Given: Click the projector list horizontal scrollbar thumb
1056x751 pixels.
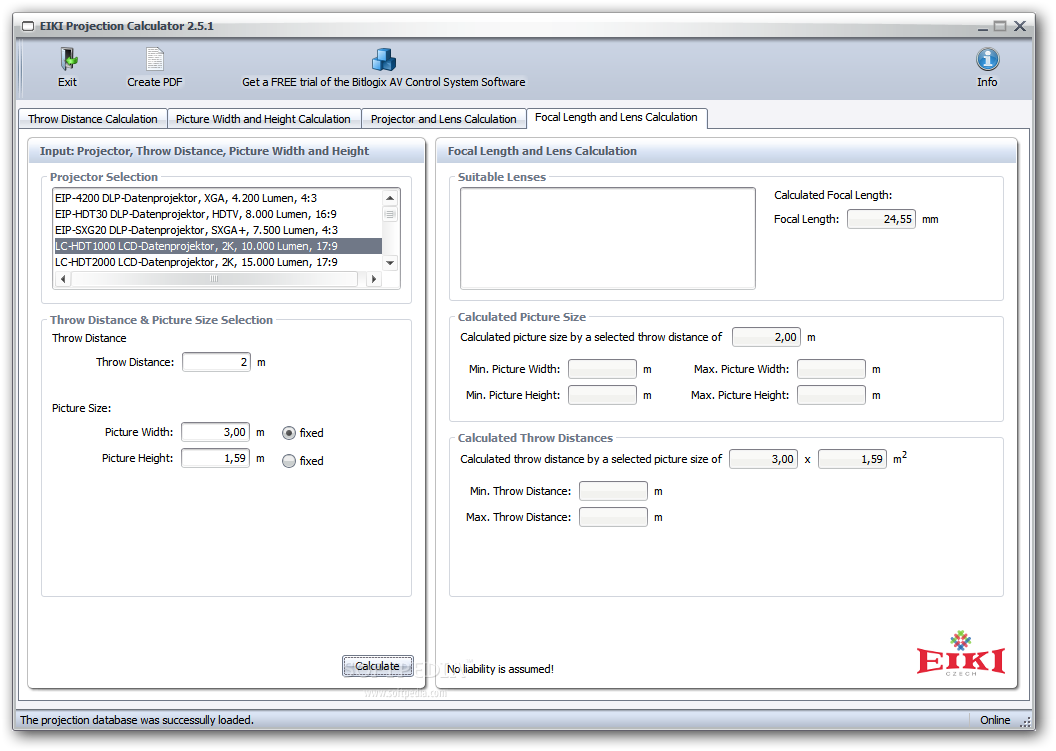Looking at the screenshot, I should (x=214, y=279).
